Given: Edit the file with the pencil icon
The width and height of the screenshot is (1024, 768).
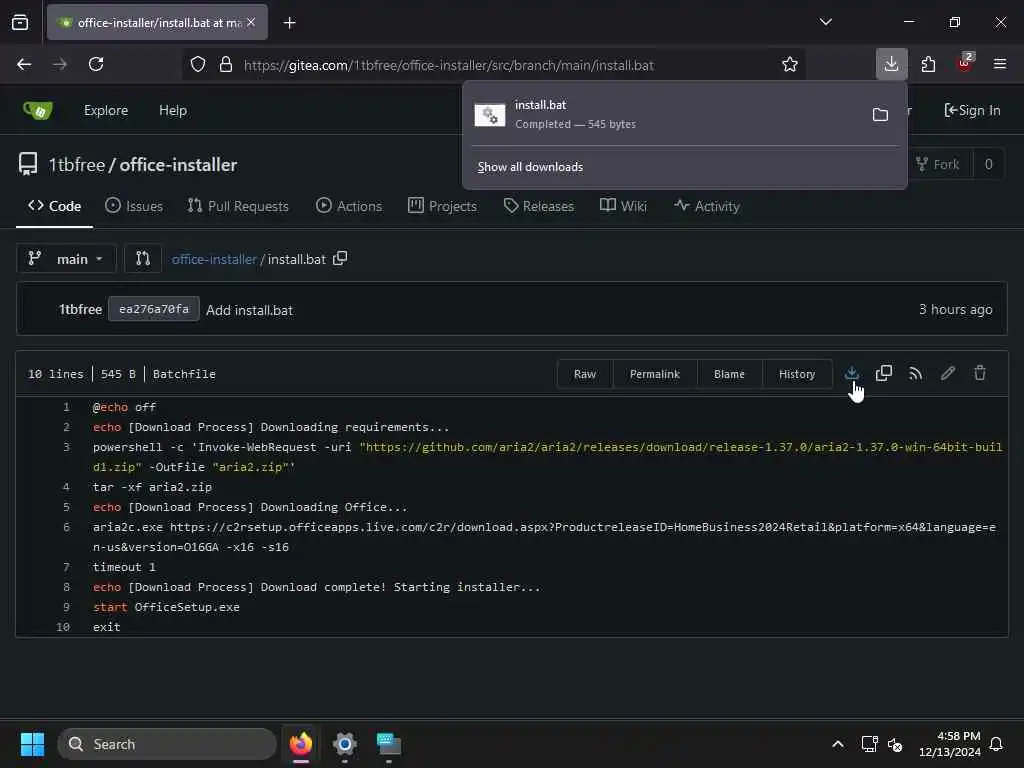Looking at the screenshot, I should (948, 374).
